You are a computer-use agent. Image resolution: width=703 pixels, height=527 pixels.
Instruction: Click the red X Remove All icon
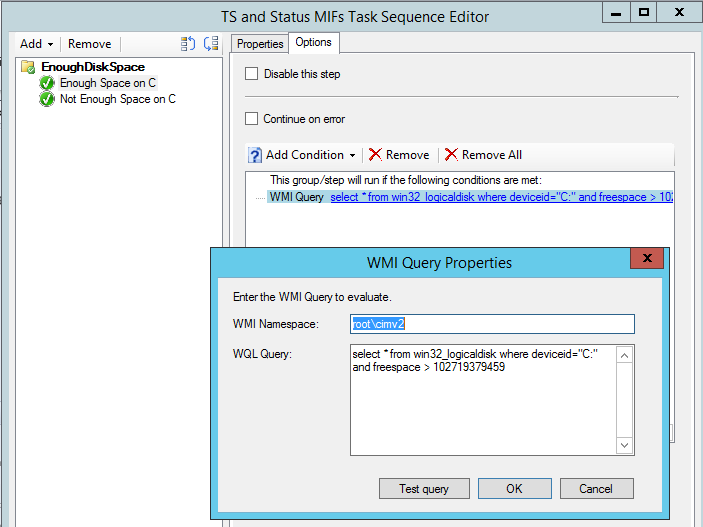(451, 155)
